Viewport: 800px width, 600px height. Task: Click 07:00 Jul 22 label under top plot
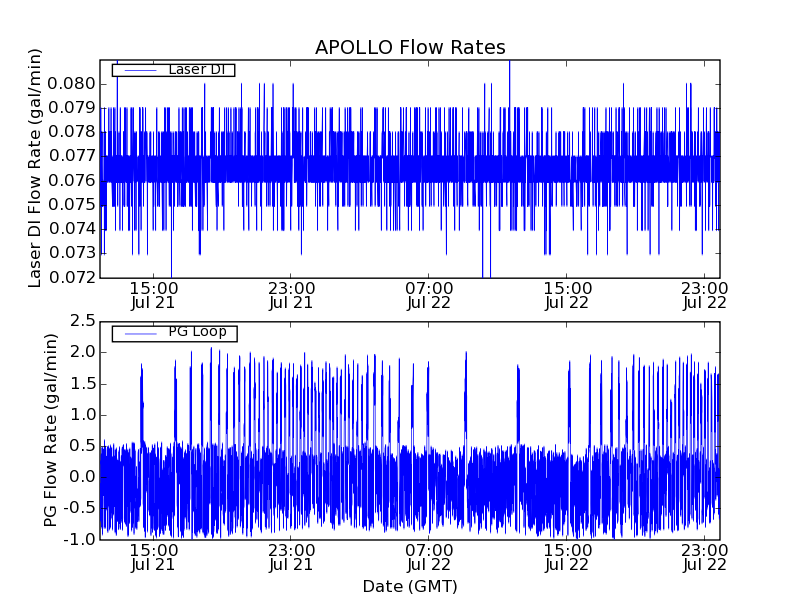pyautogui.click(x=429, y=295)
